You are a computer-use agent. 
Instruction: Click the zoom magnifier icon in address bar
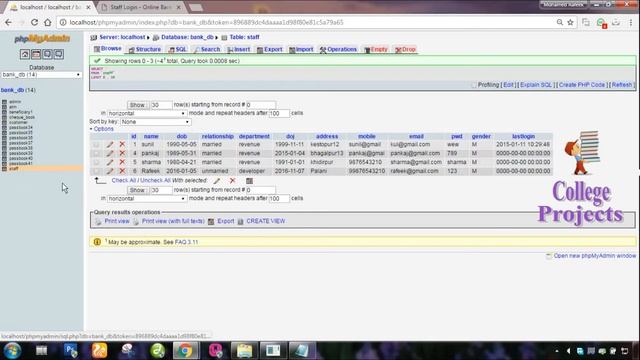pyautogui.click(x=560, y=22)
